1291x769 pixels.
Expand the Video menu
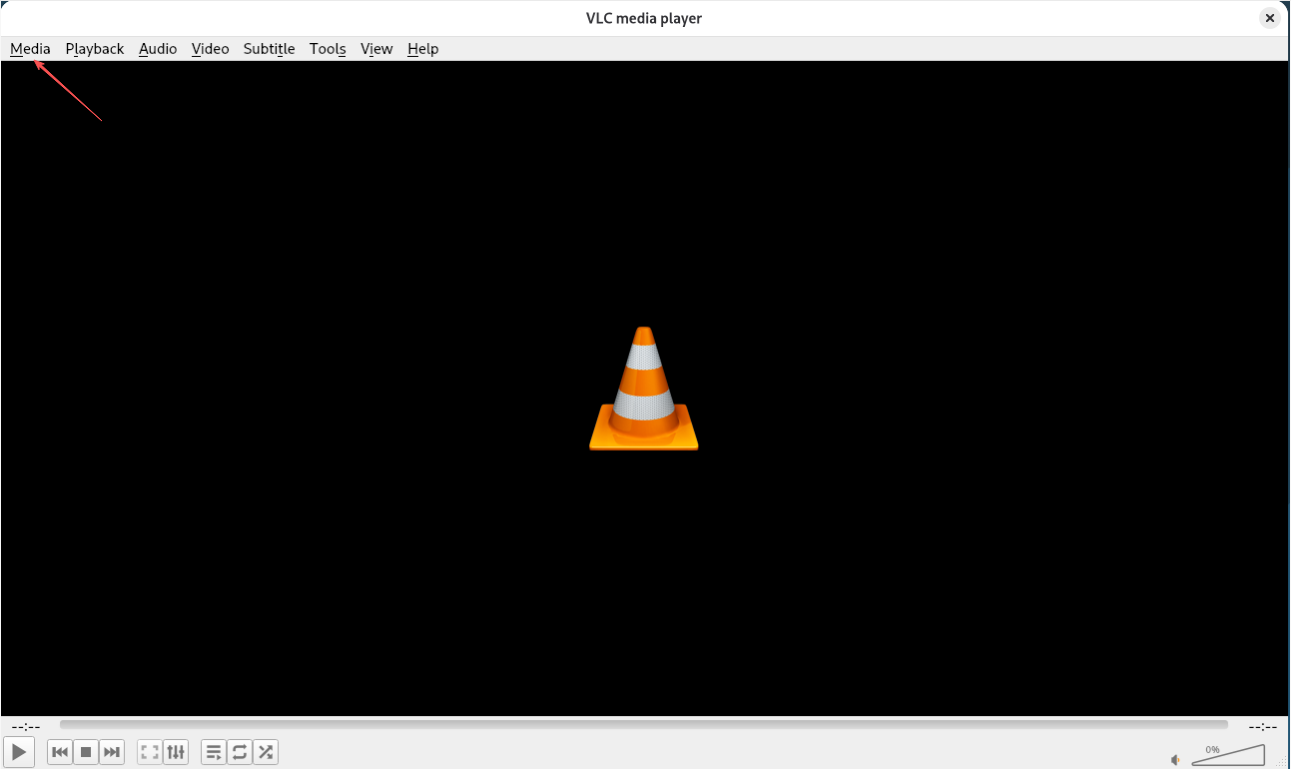tap(210, 49)
